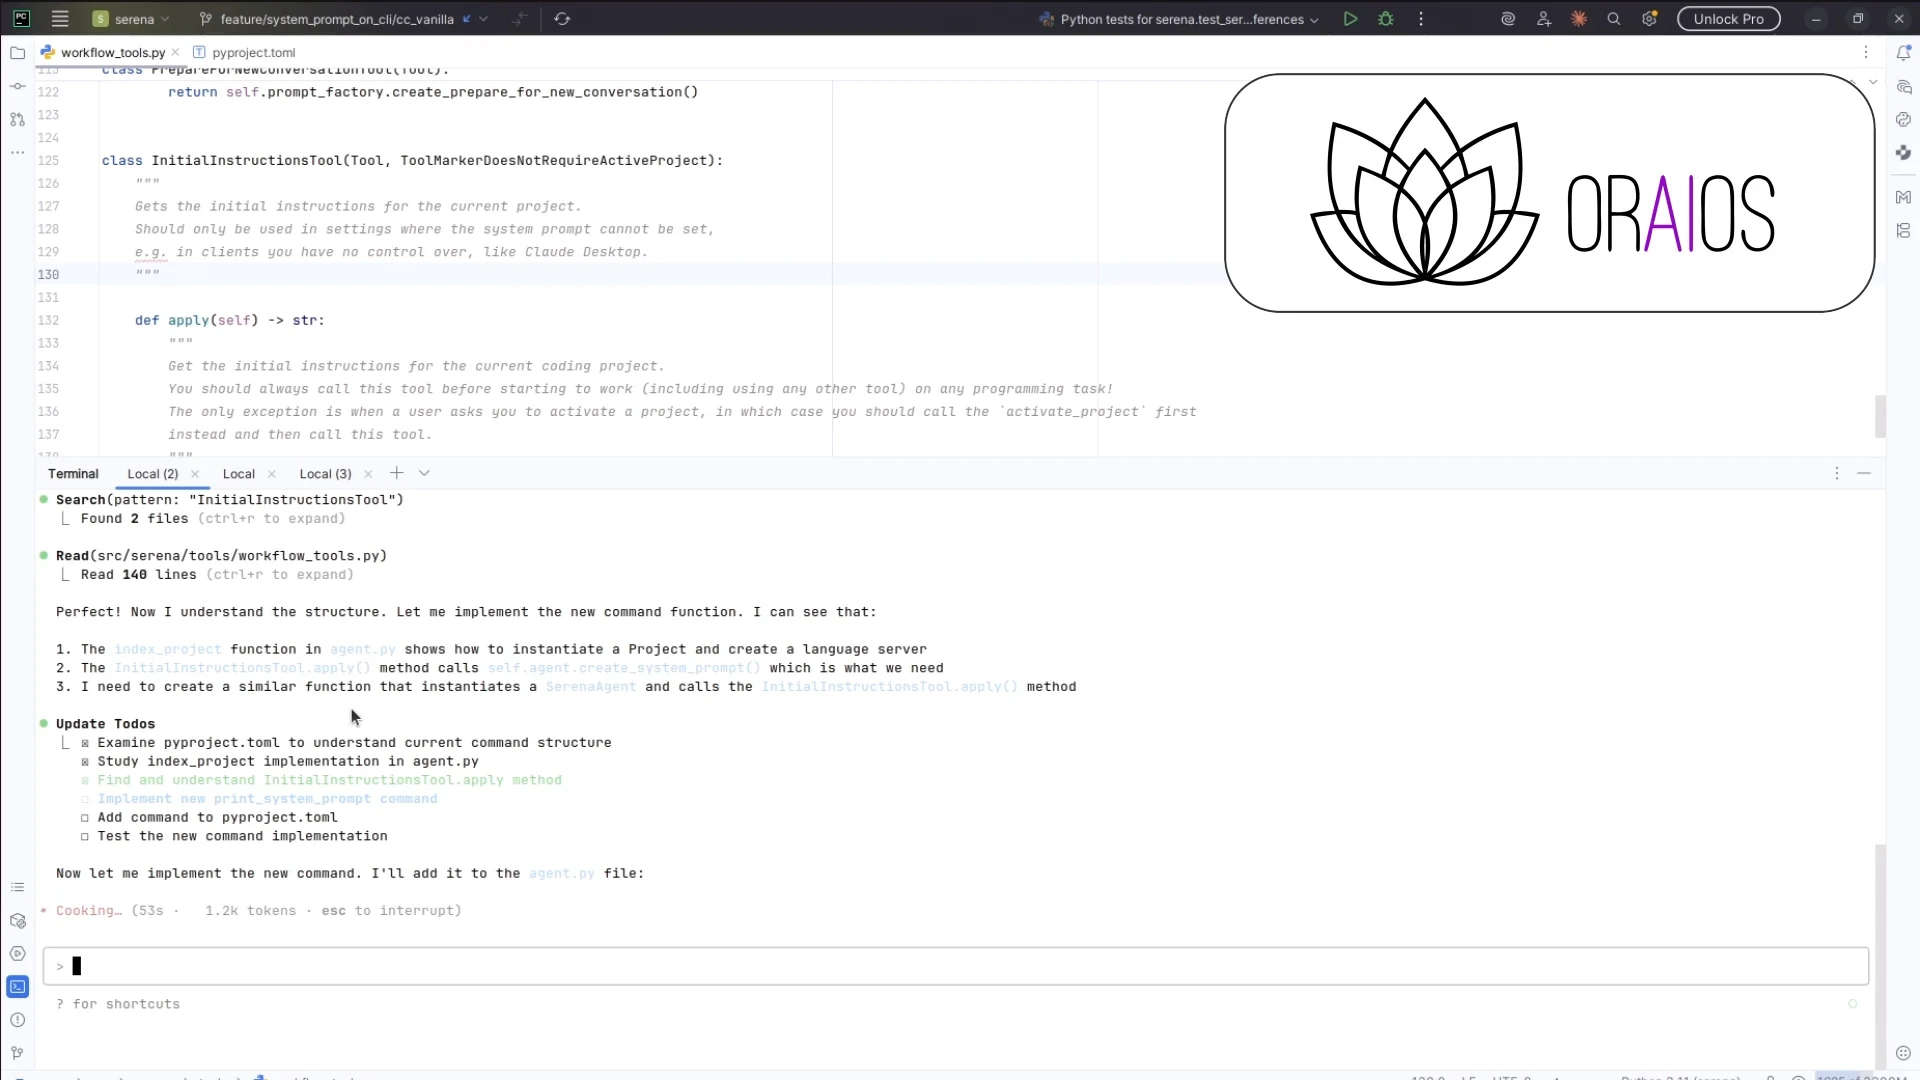
Task: Switch to pyproject.toml editor tab
Action: tap(245, 52)
